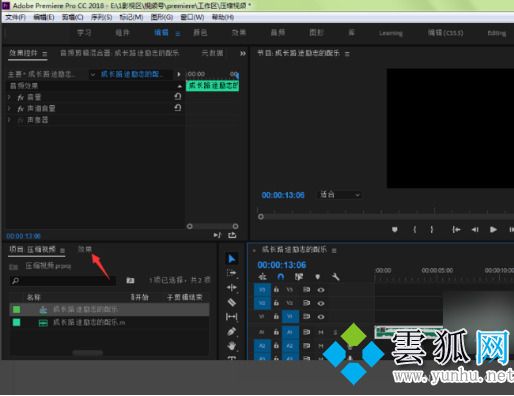Open the 效果 tab beside Project panel
The image size is (514, 396).
pyautogui.click(x=85, y=249)
